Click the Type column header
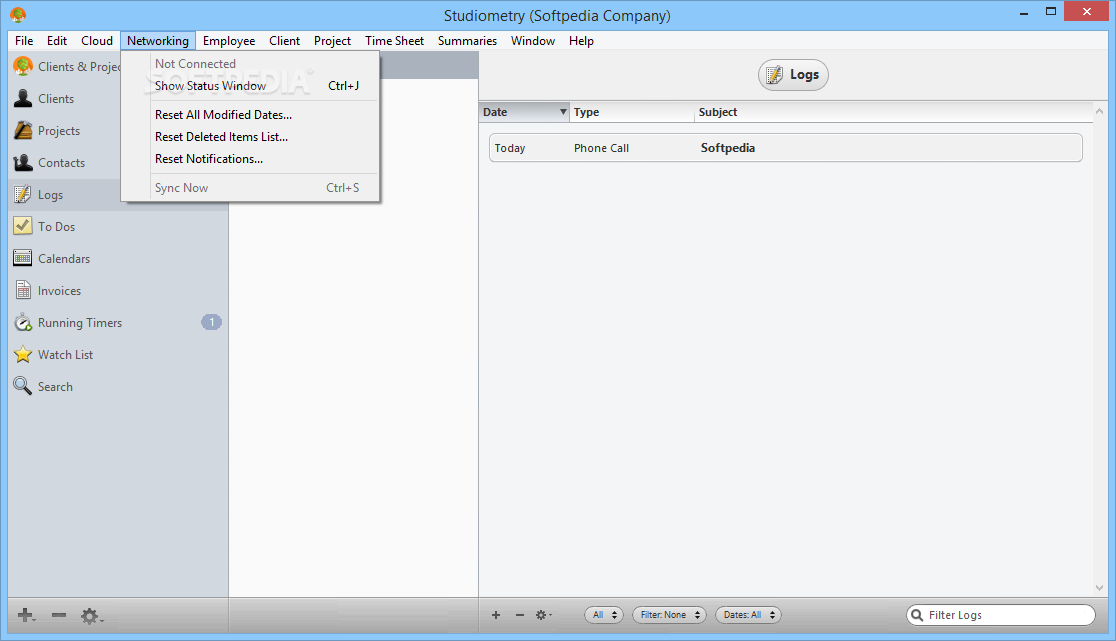 click(x=632, y=112)
